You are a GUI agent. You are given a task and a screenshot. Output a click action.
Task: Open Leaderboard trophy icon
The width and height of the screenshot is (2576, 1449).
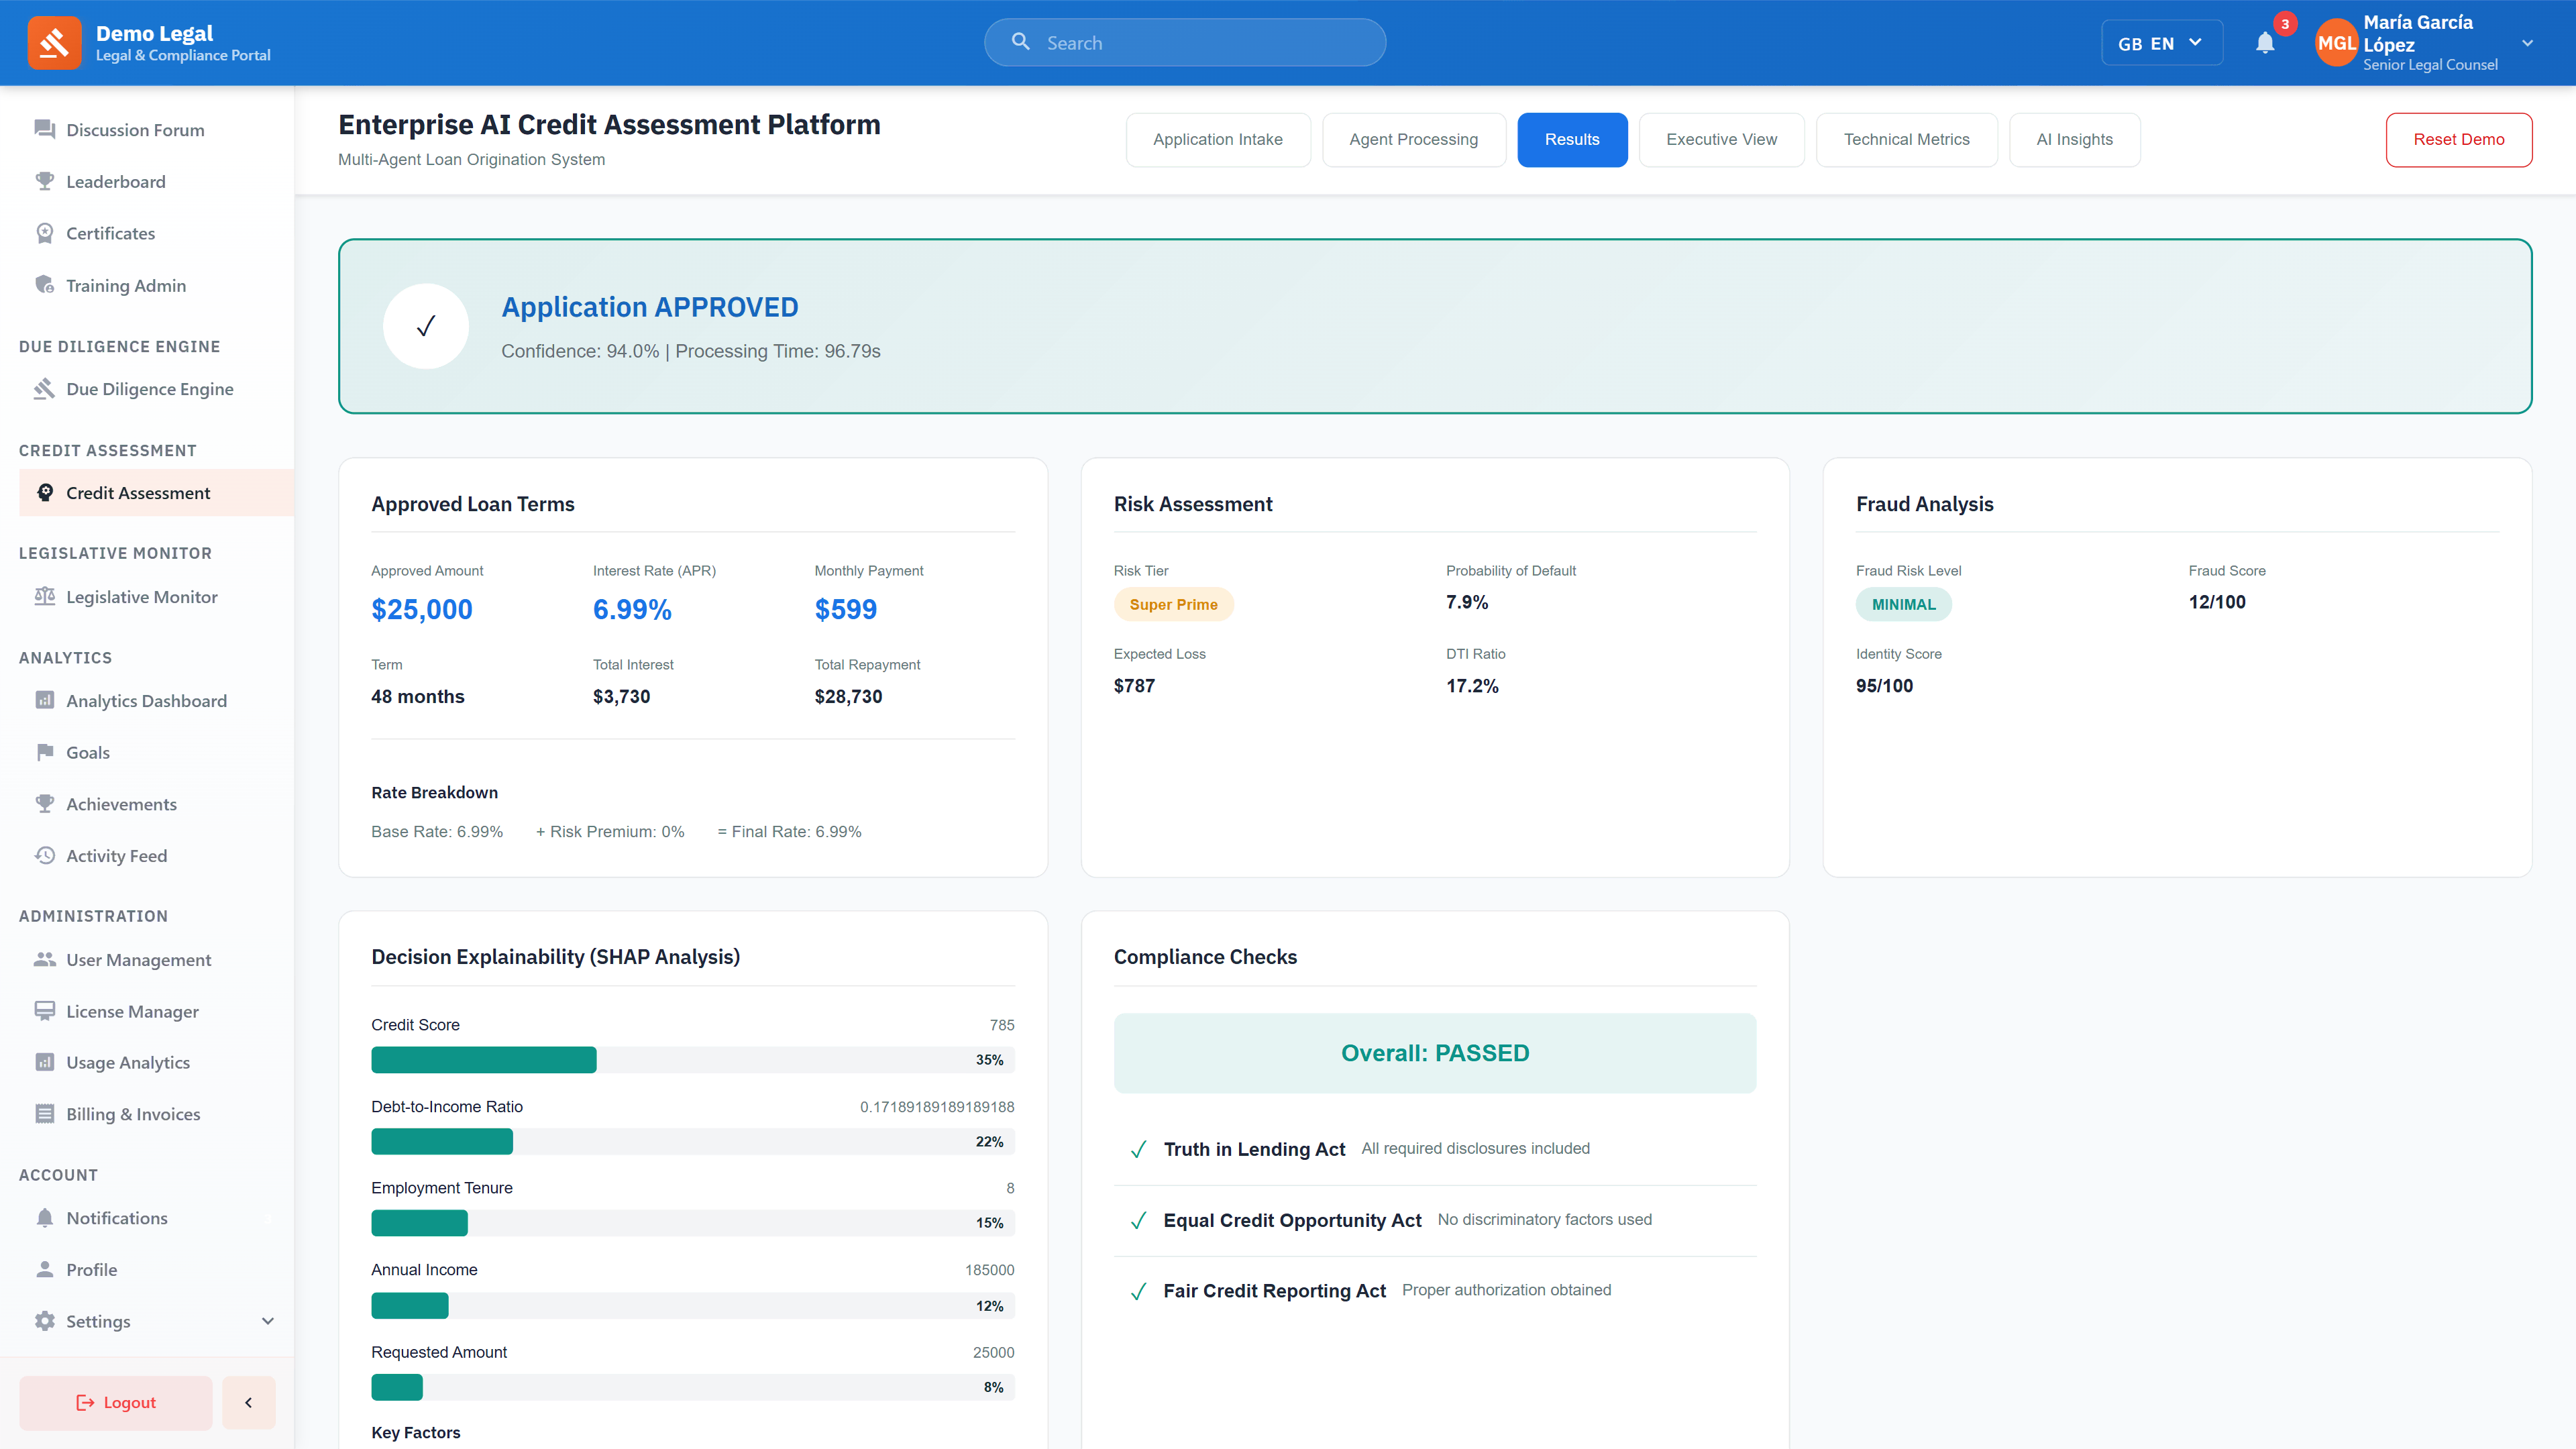pyautogui.click(x=44, y=181)
